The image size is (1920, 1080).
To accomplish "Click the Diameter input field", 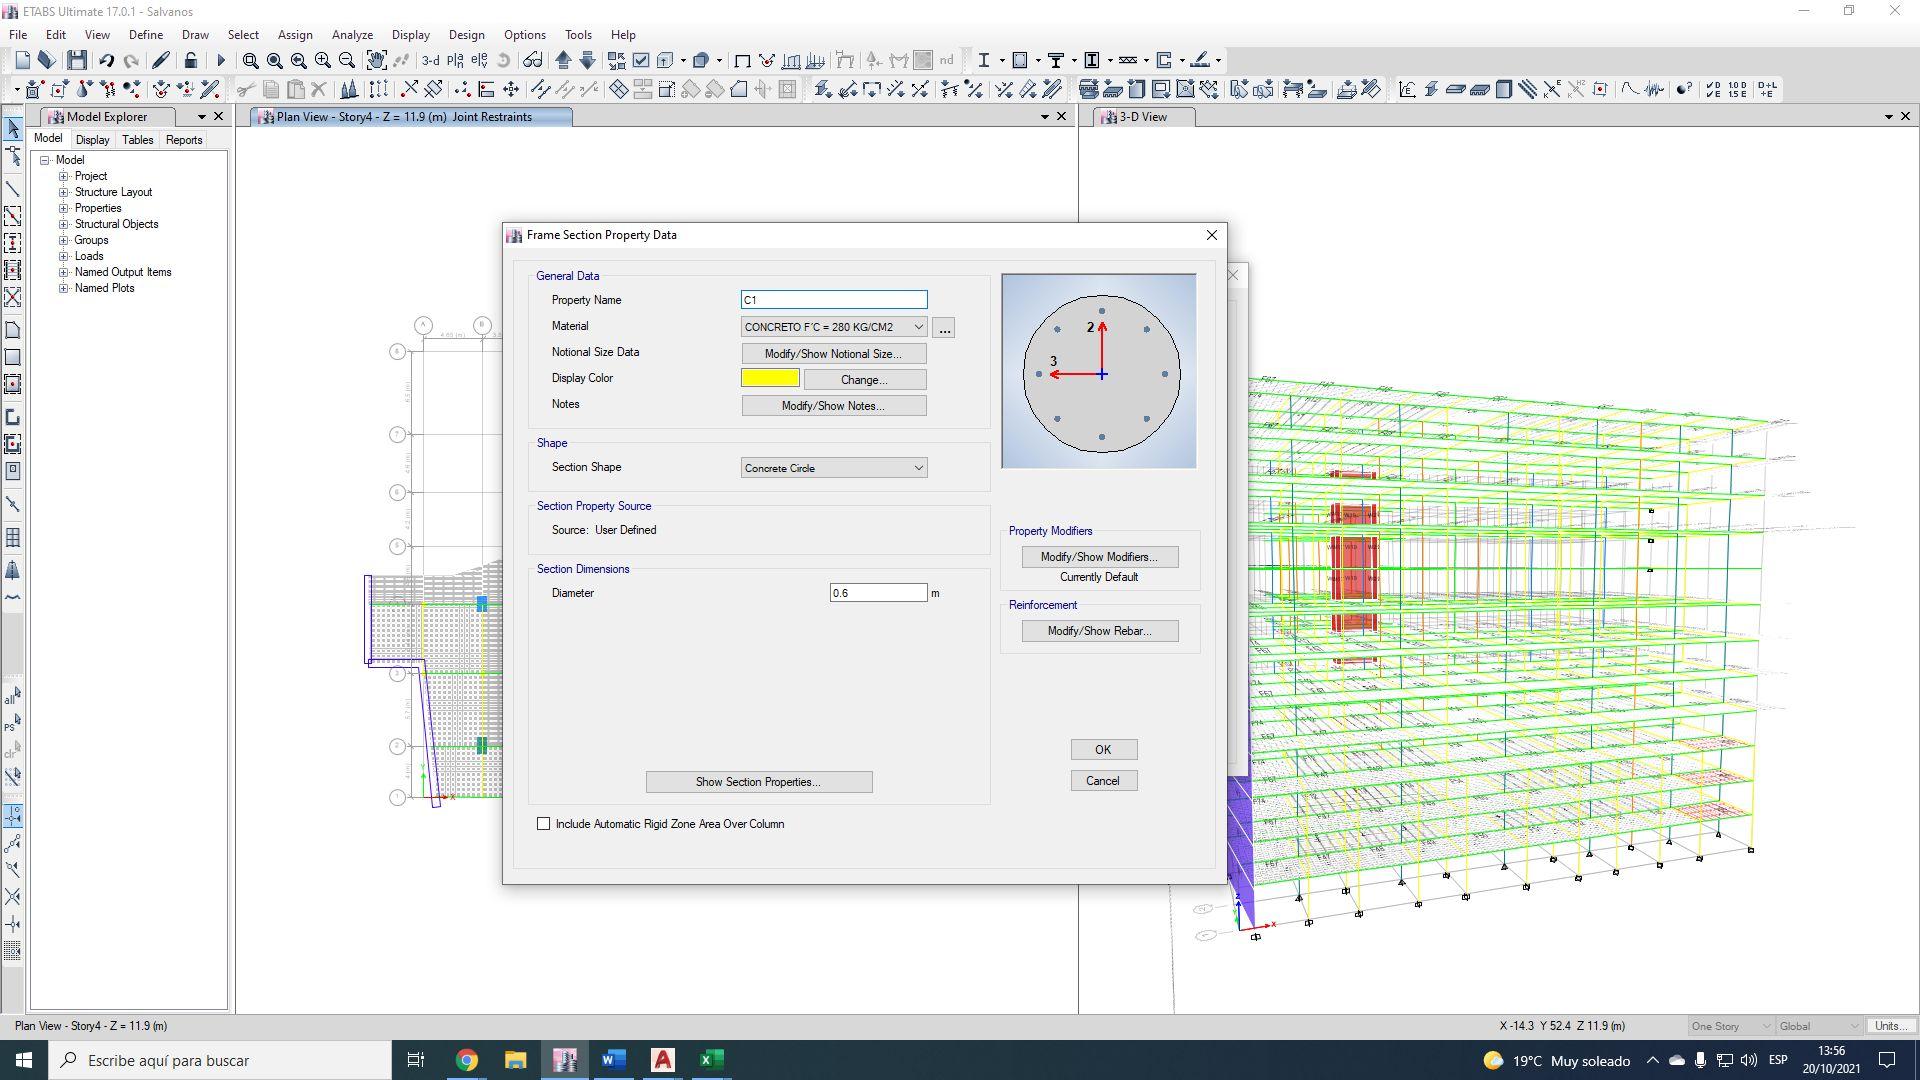I will [x=877, y=593].
